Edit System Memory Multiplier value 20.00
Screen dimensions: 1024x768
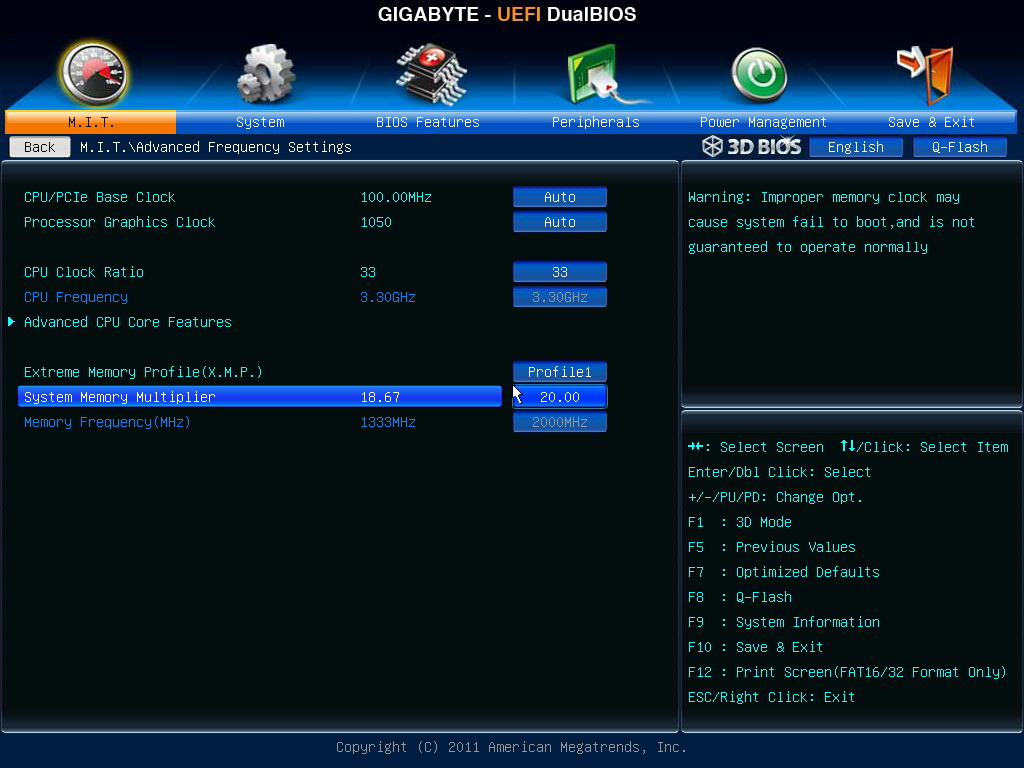(560, 396)
